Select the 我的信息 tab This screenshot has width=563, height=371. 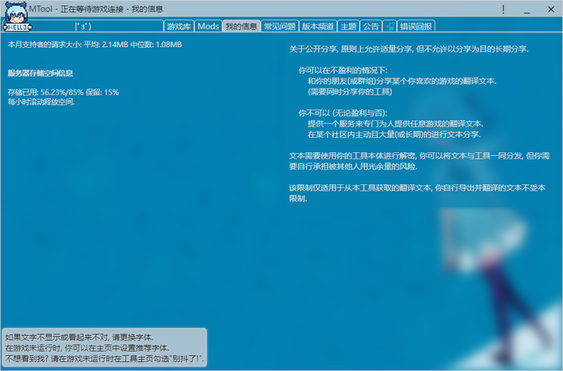pyautogui.click(x=241, y=26)
